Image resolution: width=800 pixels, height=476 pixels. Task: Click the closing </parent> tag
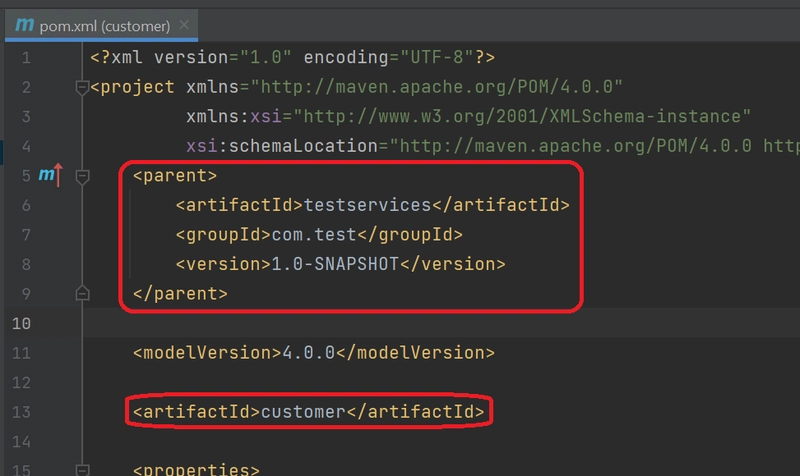(180, 294)
